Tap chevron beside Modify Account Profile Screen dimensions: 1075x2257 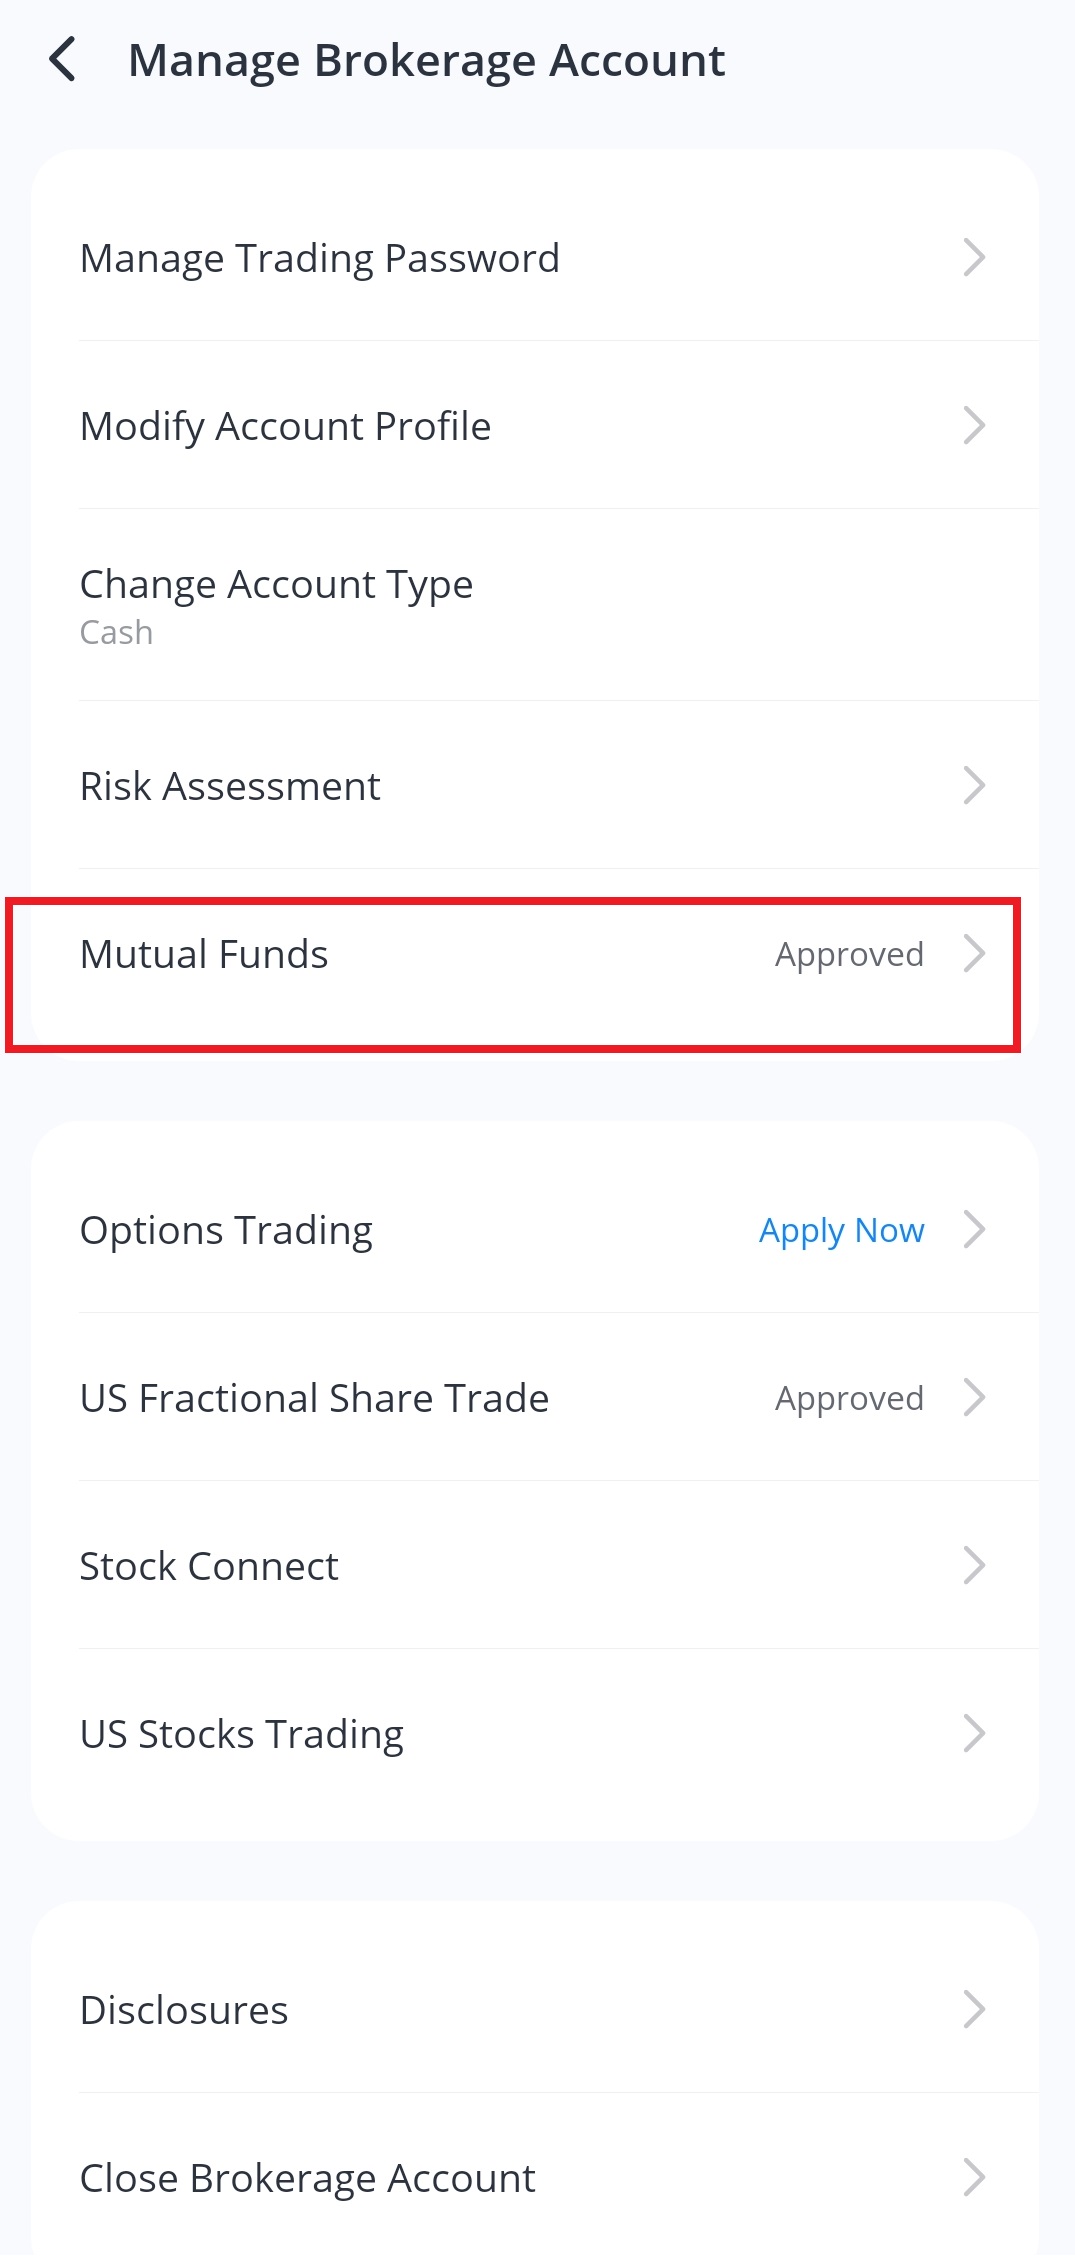click(x=974, y=426)
